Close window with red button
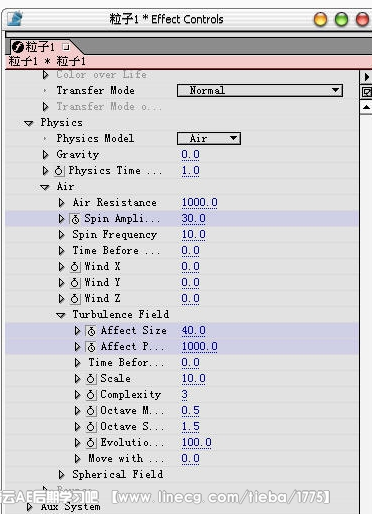The image size is (372, 514). pos(362,19)
